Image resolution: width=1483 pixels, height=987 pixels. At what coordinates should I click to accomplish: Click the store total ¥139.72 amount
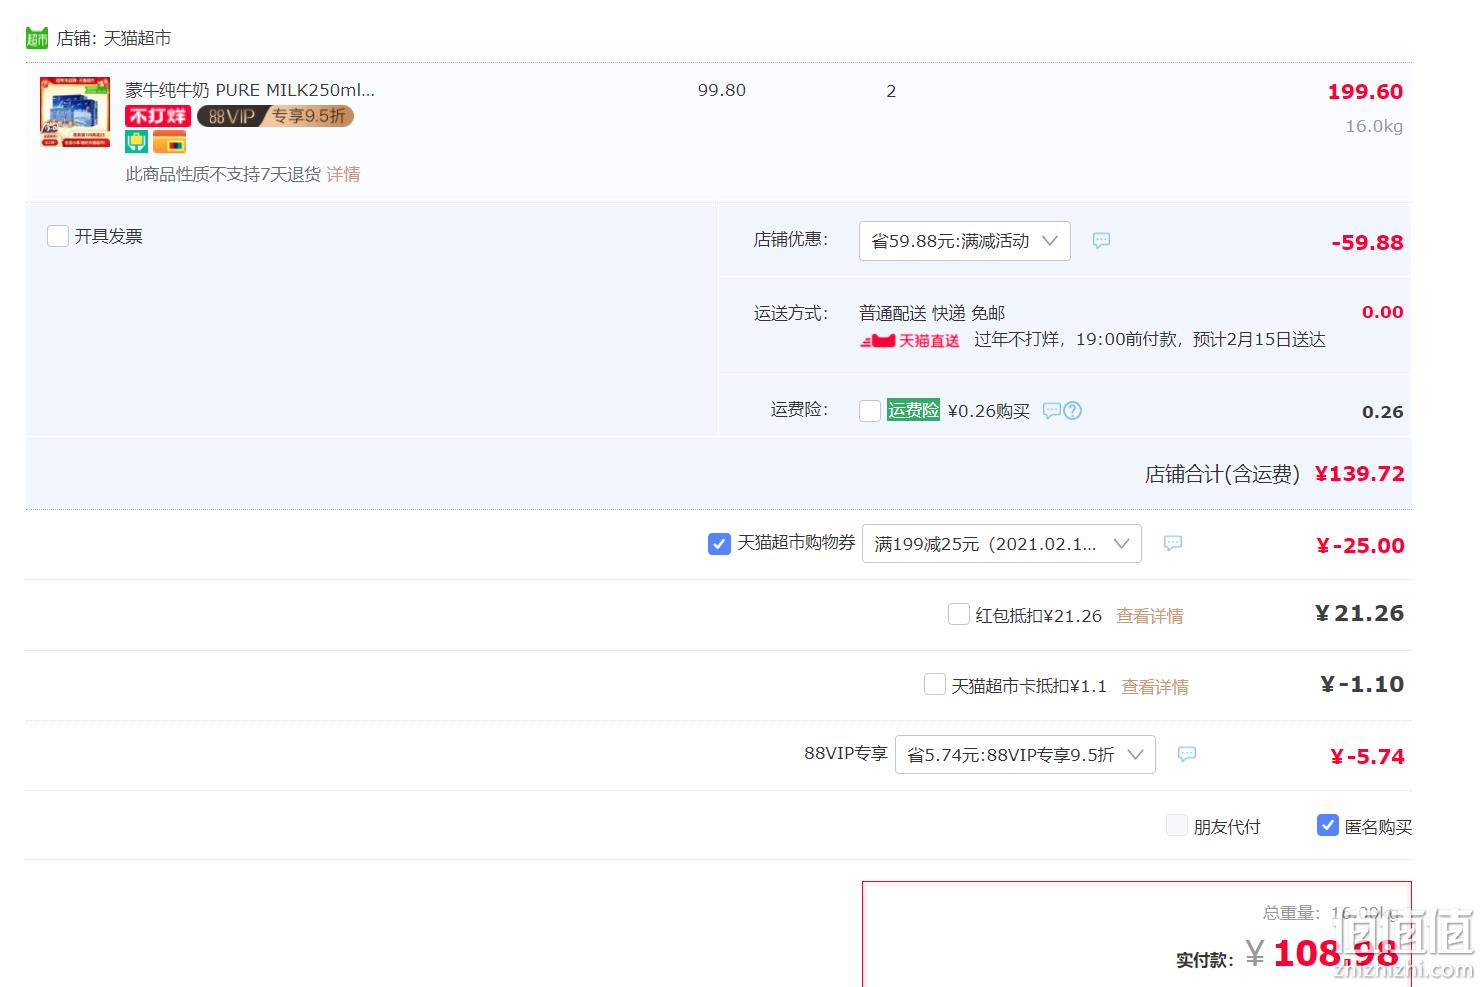[x=1360, y=474]
